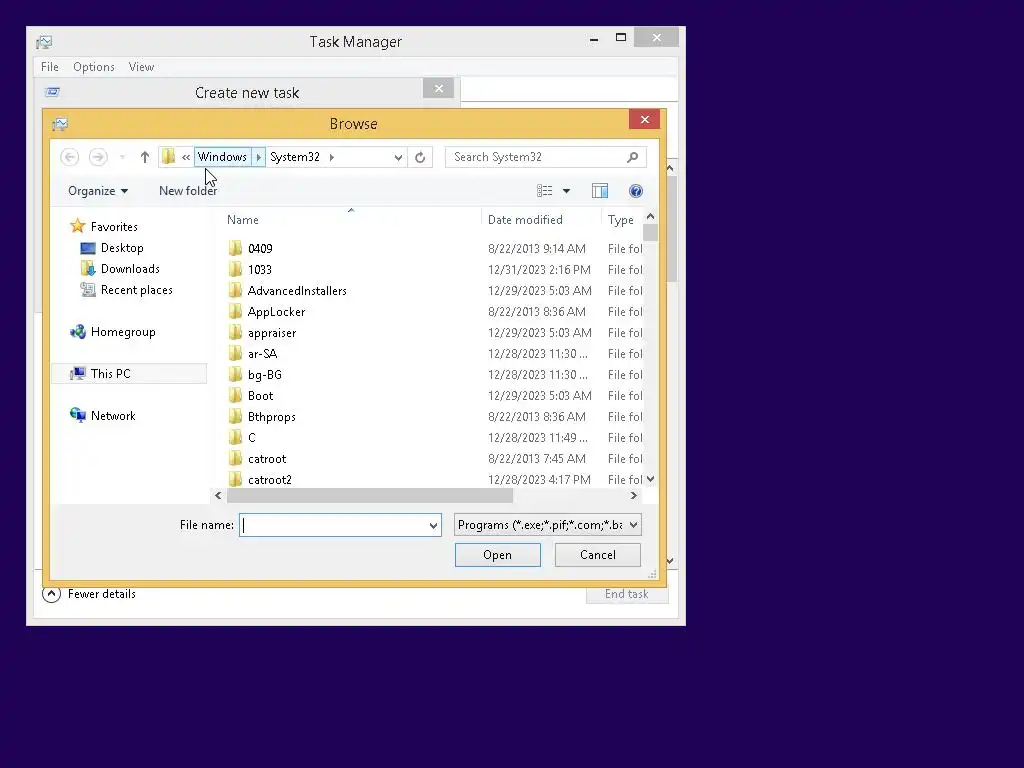Screen dimensions: 1024x768
Task: Sort by Type column header
Action: click(622, 219)
